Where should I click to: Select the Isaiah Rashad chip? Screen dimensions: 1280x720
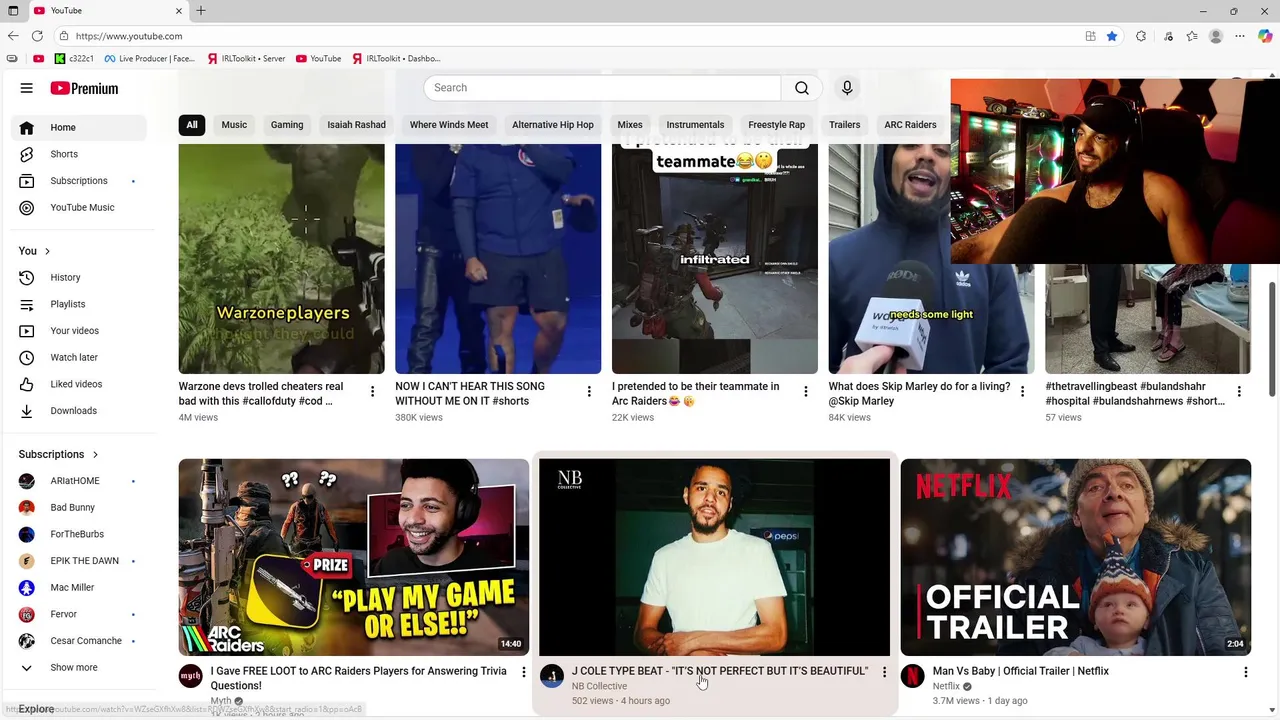point(356,125)
